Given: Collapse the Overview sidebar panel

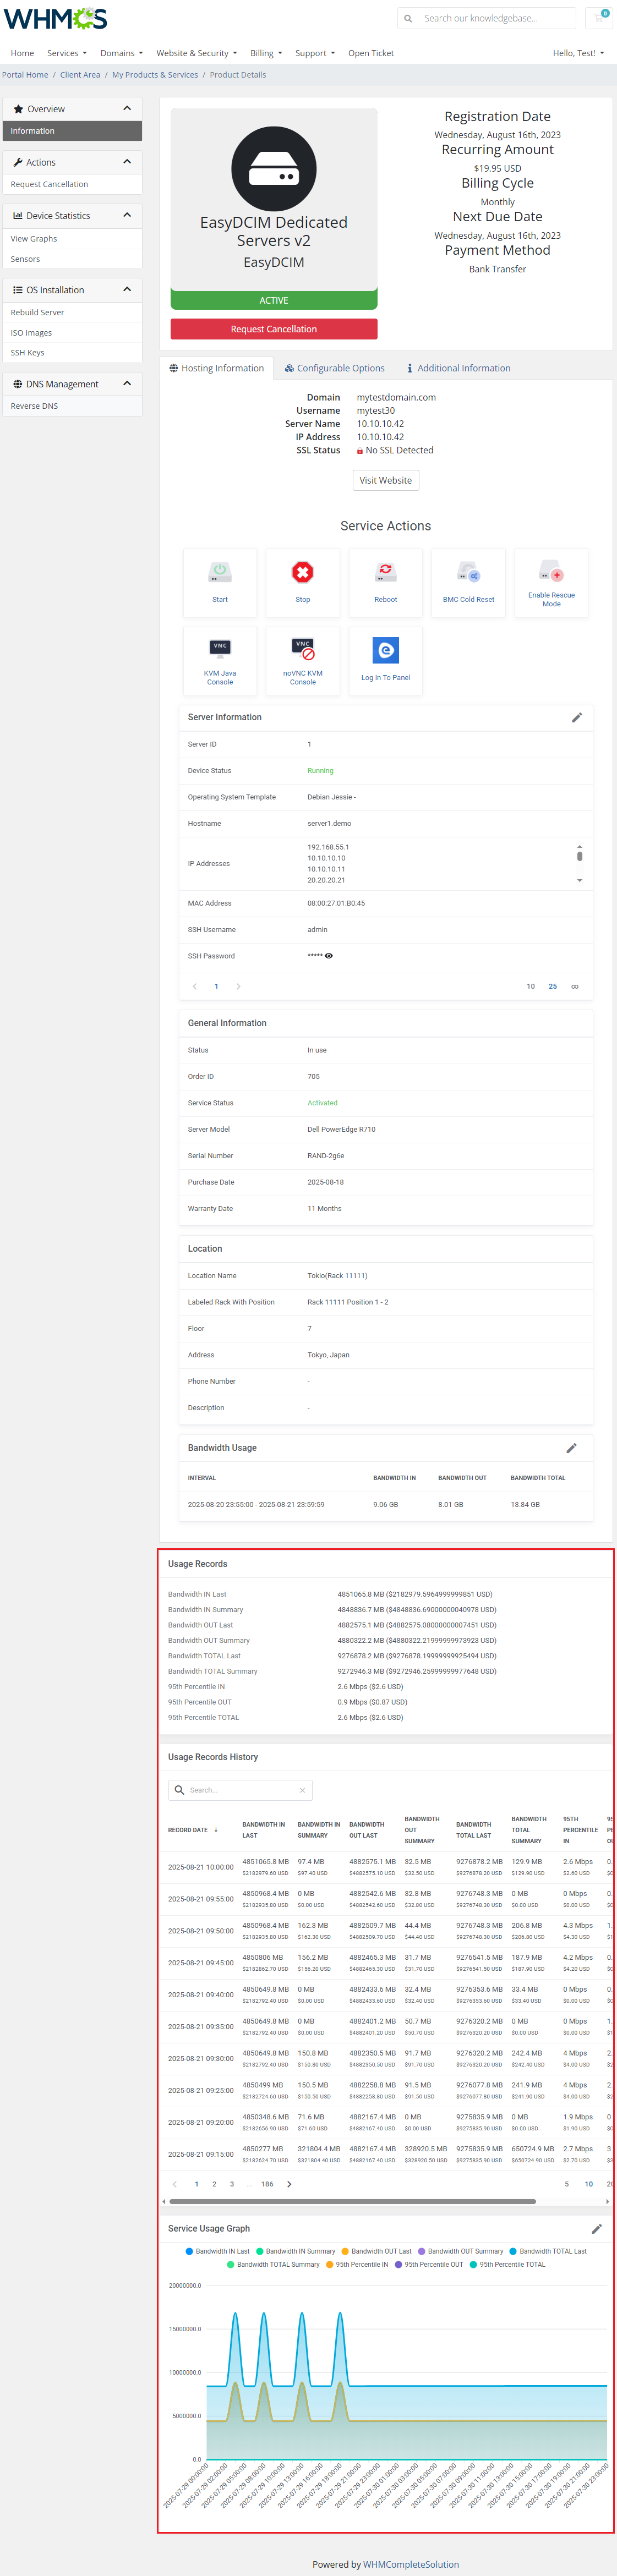Looking at the screenshot, I should click(x=127, y=108).
